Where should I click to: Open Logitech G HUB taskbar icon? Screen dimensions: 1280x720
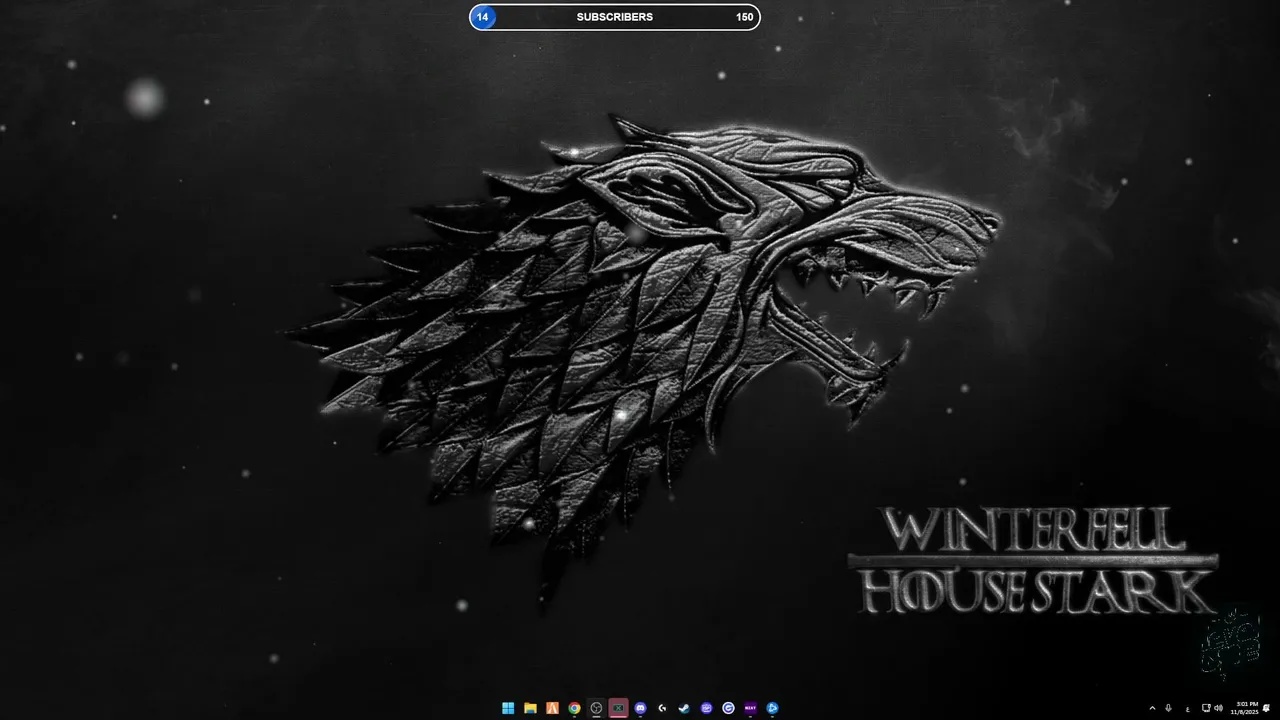pos(662,708)
